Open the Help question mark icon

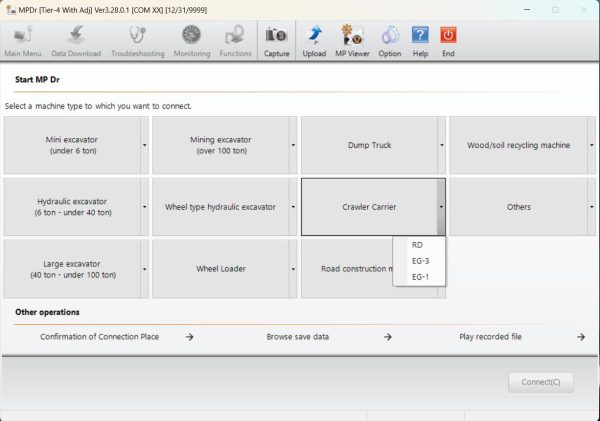pos(420,41)
